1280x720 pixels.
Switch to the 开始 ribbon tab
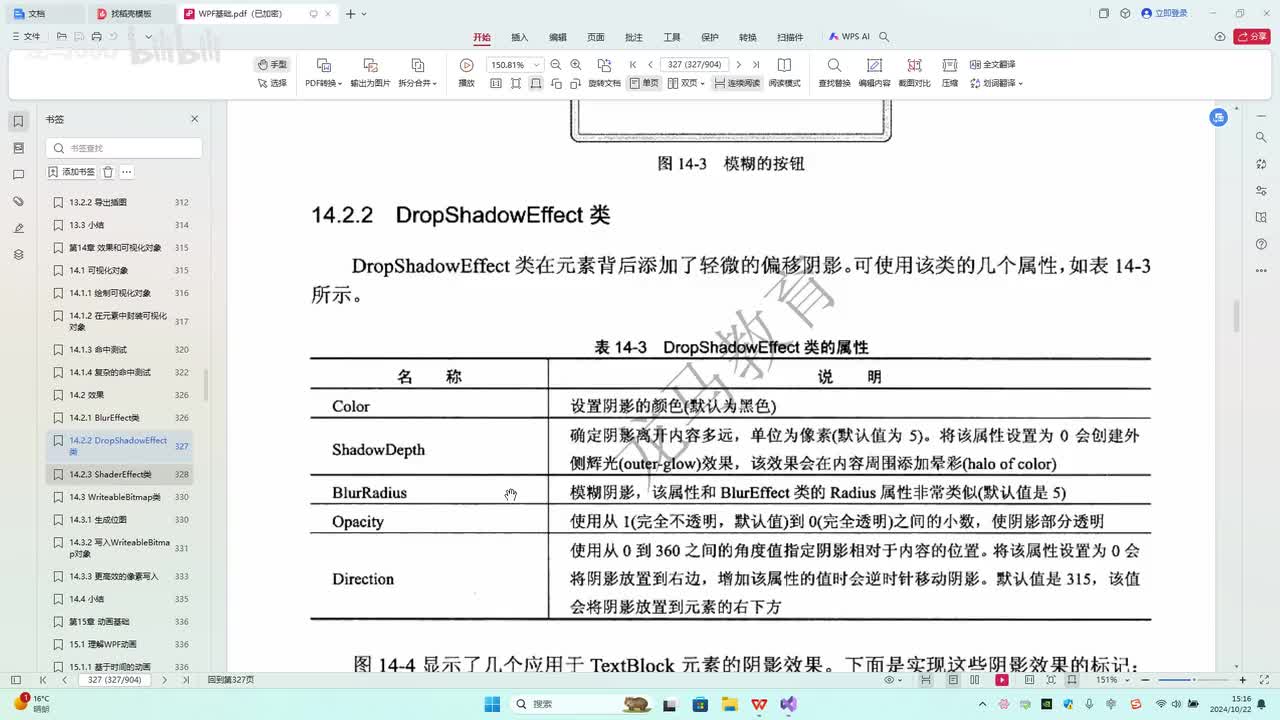click(x=482, y=37)
